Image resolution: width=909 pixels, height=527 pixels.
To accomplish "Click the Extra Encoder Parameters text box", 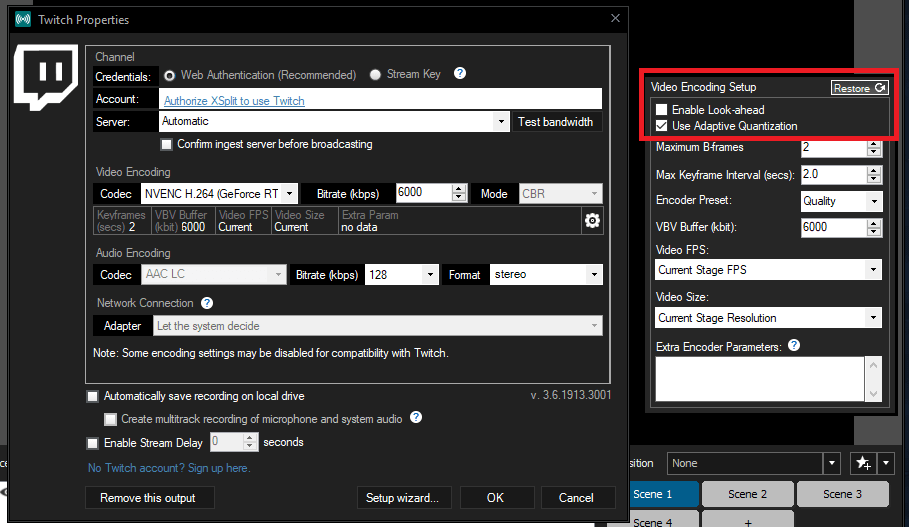I will 759,379.
